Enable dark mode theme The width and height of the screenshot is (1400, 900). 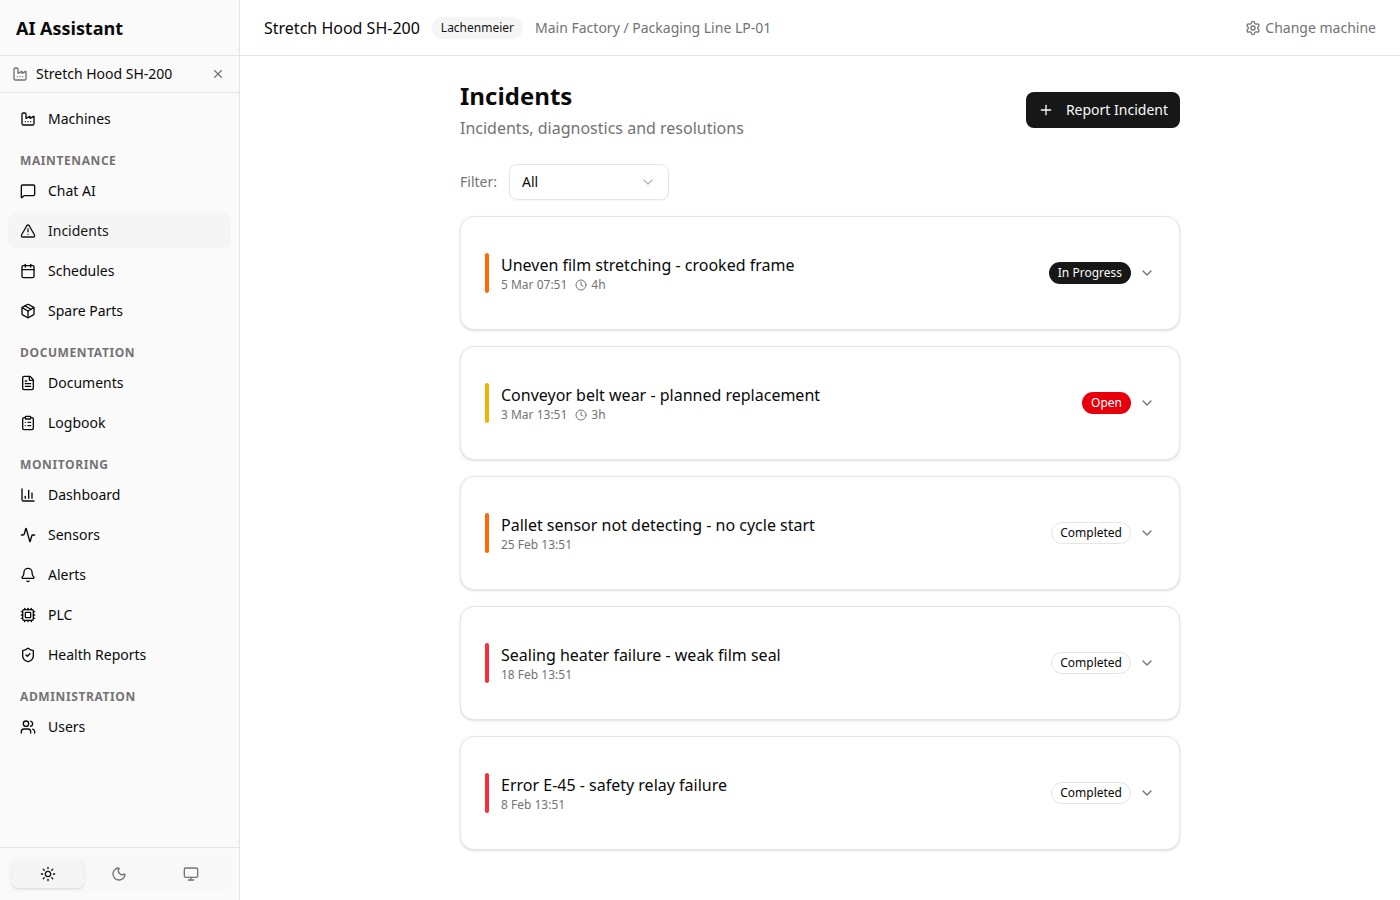119,873
